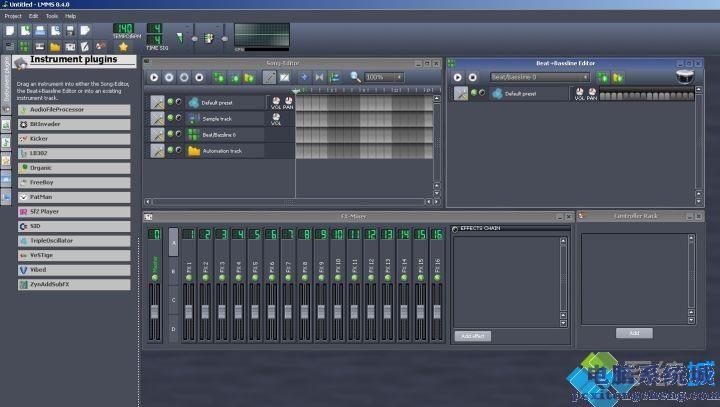This screenshot has width=720, height=407.
Task: Open the Help menu
Action: (x=70, y=16)
